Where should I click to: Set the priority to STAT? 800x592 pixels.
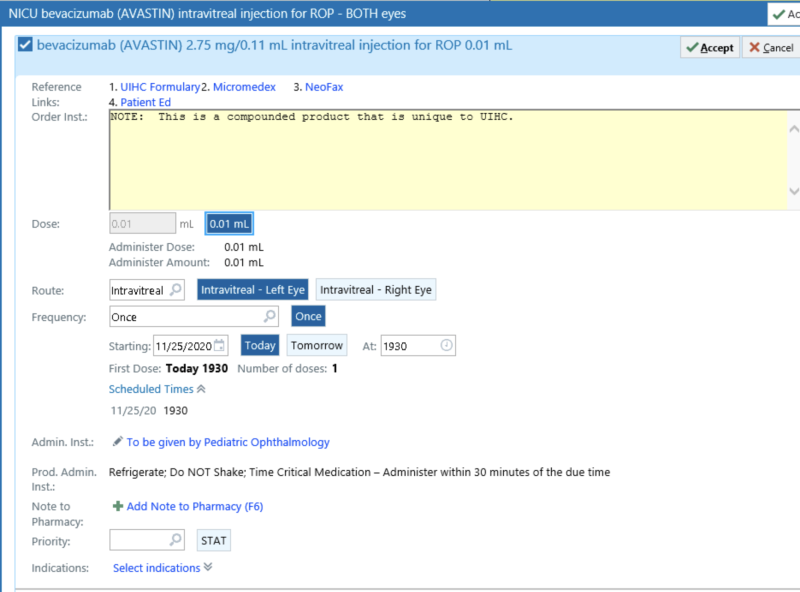click(x=214, y=540)
